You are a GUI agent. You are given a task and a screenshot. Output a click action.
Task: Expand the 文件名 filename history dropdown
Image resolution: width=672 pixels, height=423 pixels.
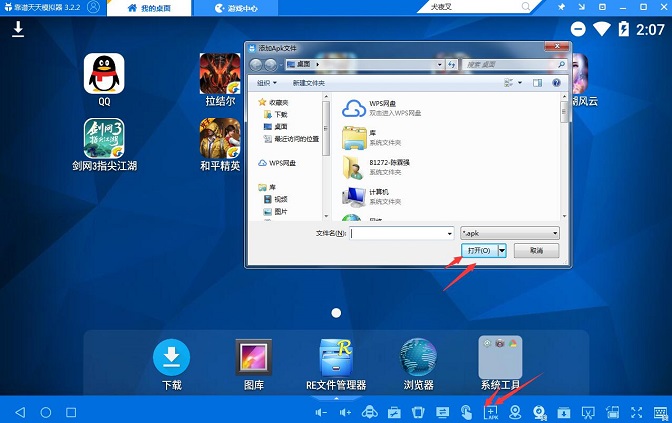[449, 233]
